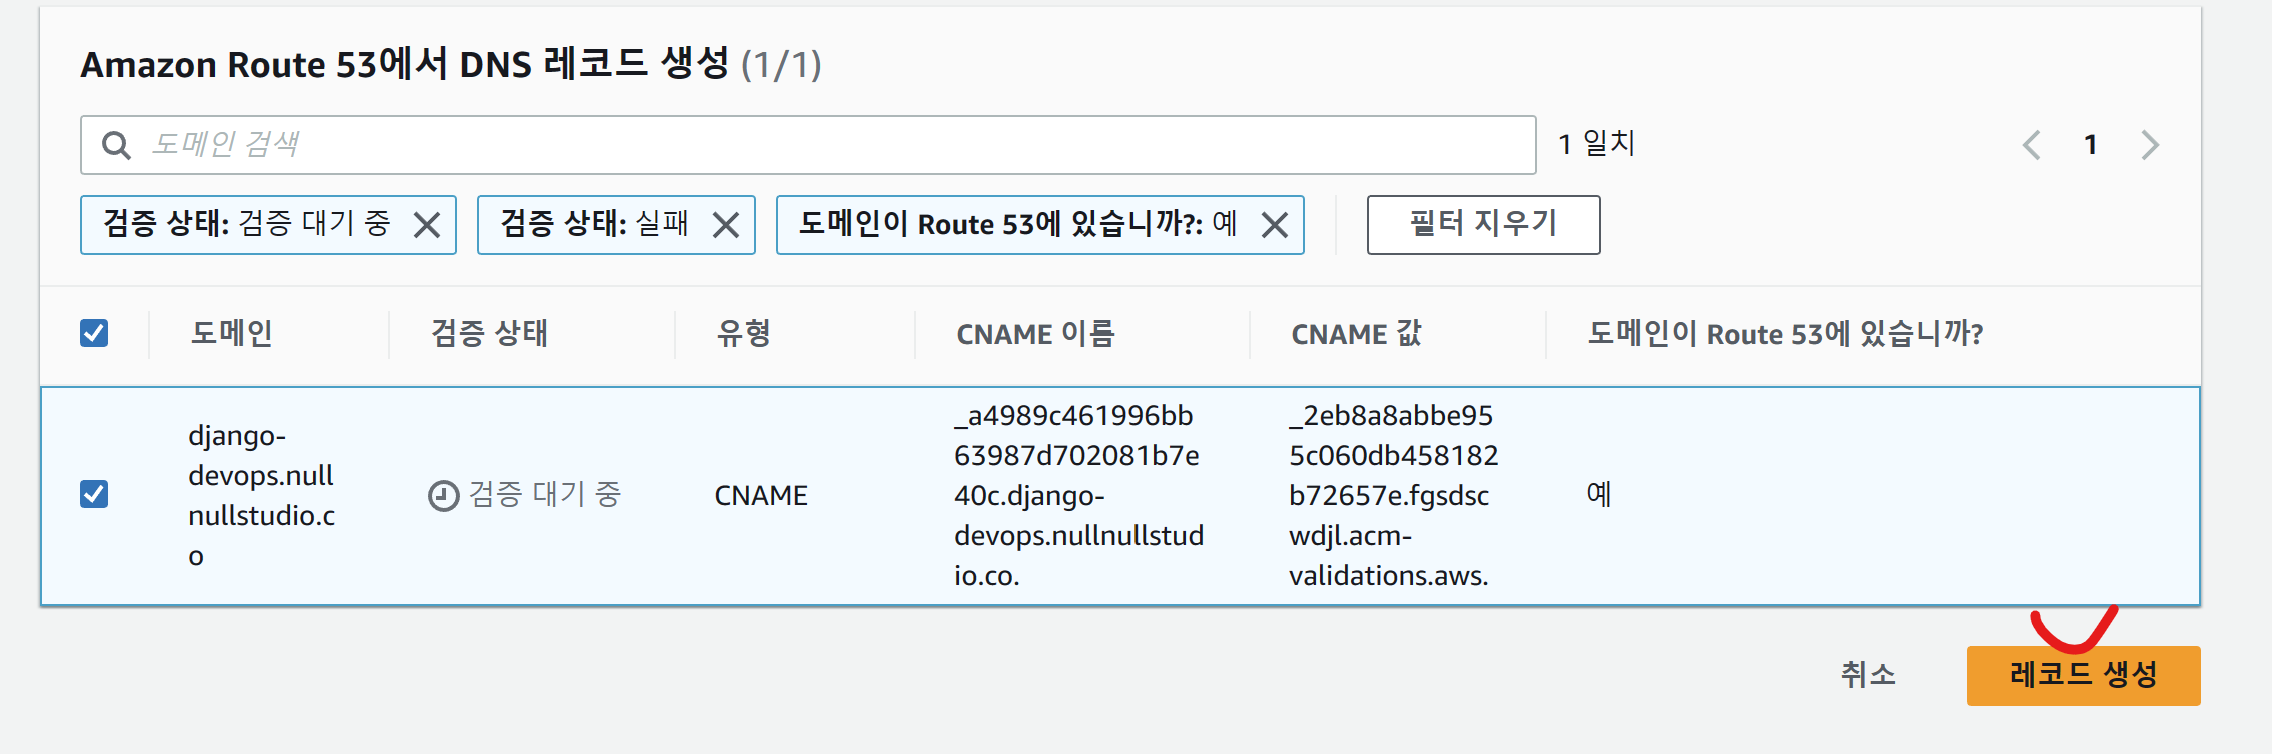The height and width of the screenshot is (754, 2272).
Task: Click the CNAME type cell
Action: pyautogui.click(x=761, y=496)
